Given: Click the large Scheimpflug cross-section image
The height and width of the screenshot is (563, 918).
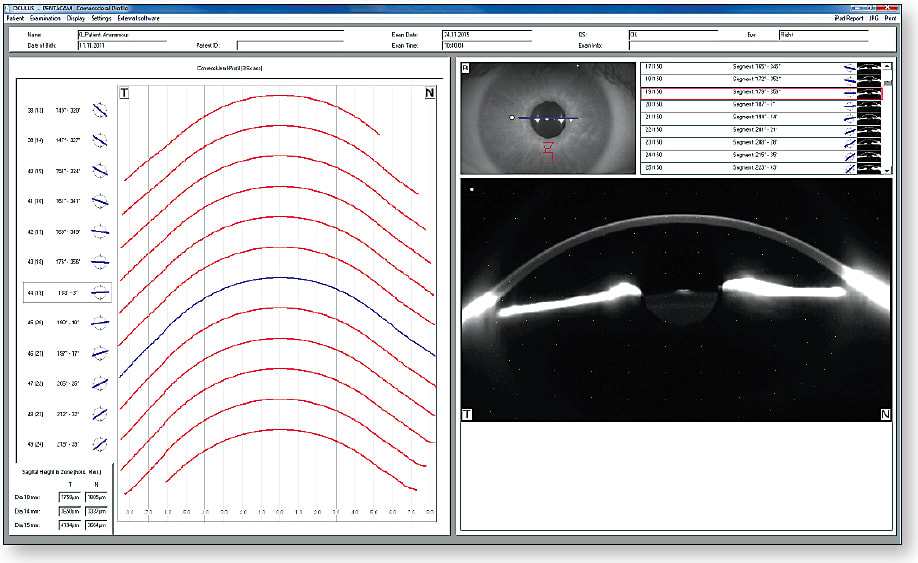Looking at the screenshot, I should (677, 300).
